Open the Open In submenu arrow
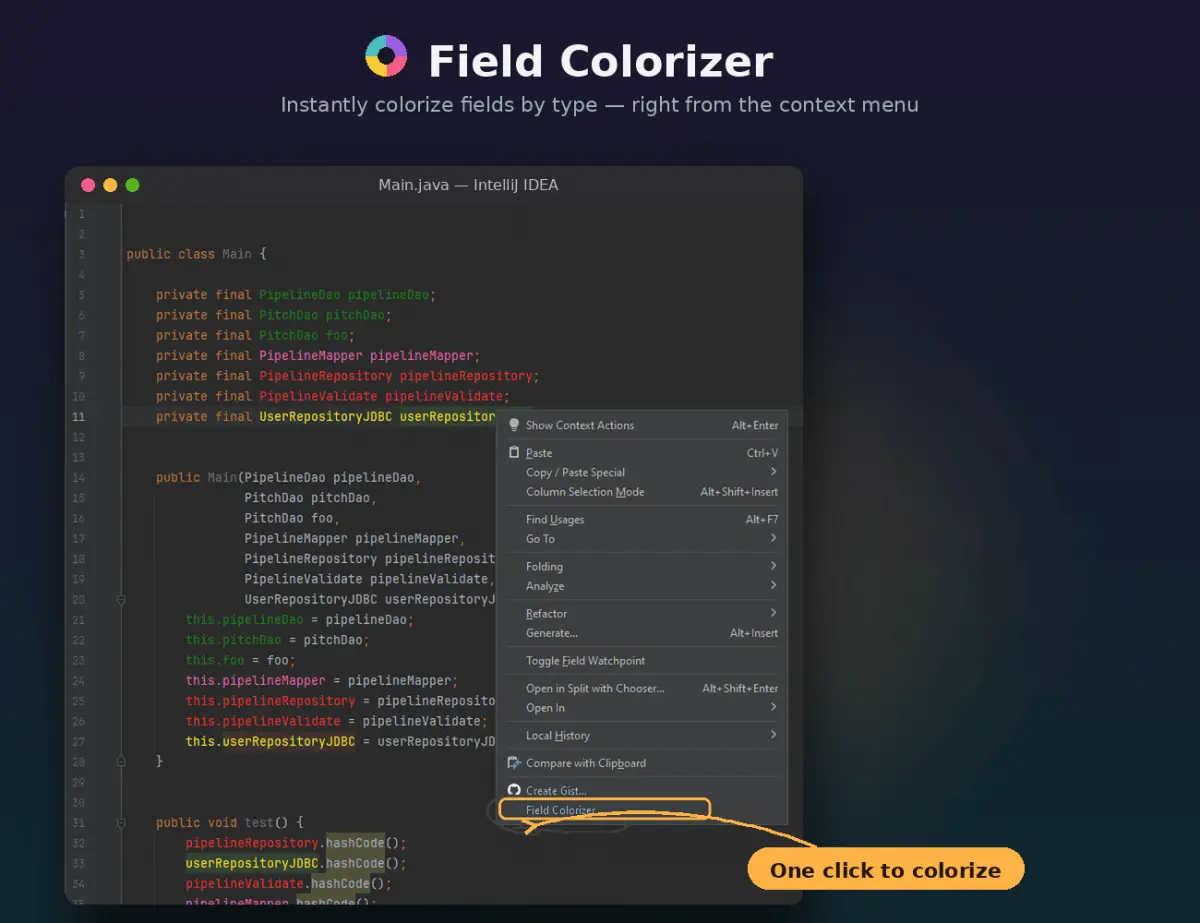1200x923 pixels. click(x=774, y=708)
